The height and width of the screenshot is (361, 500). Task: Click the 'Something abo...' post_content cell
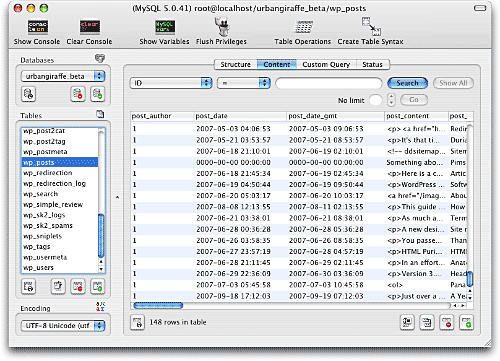416,162
